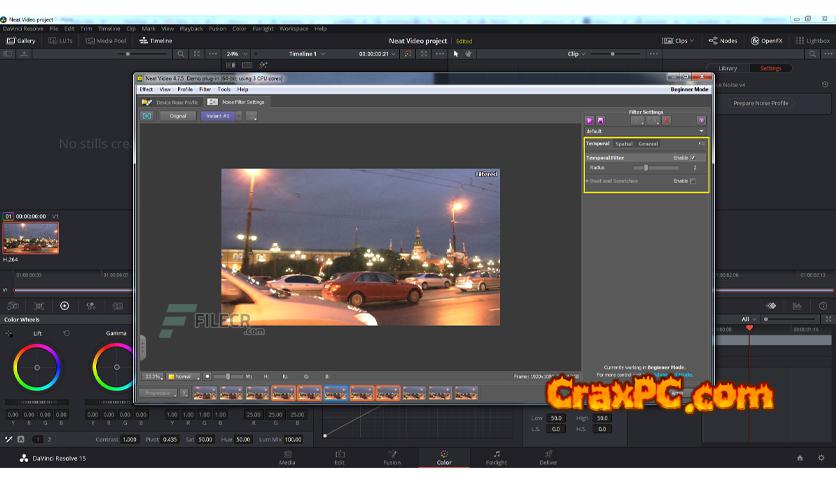The width and height of the screenshot is (836, 484).
Task: Select the H.264 clip thumbnail
Action: point(31,237)
